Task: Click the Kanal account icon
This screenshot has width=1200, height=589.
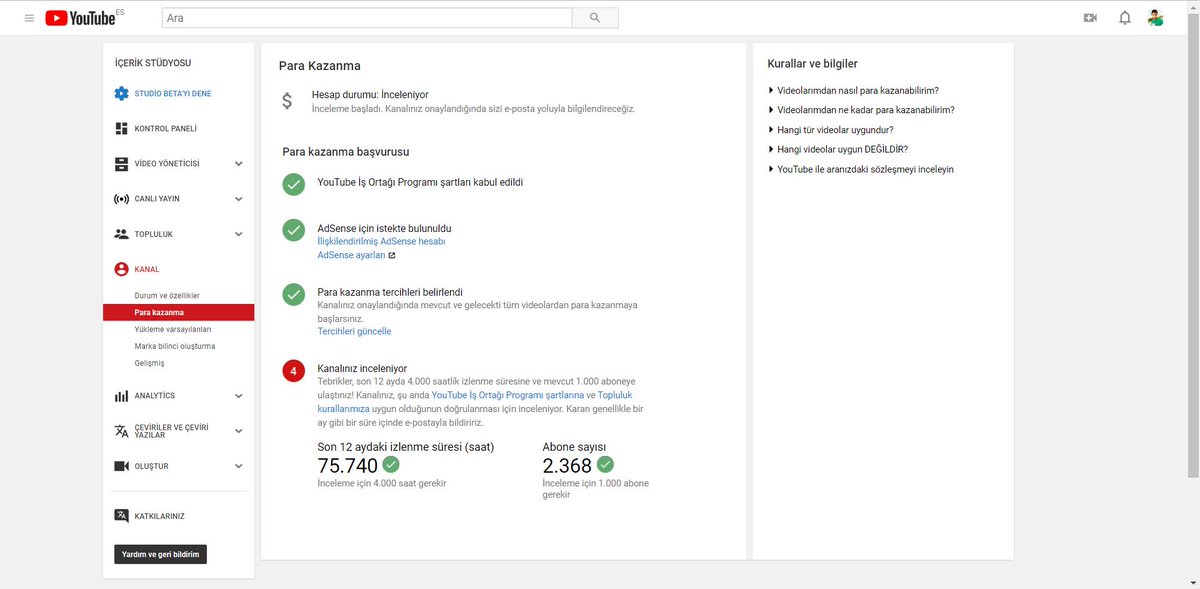Action: pyautogui.click(x=121, y=269)
